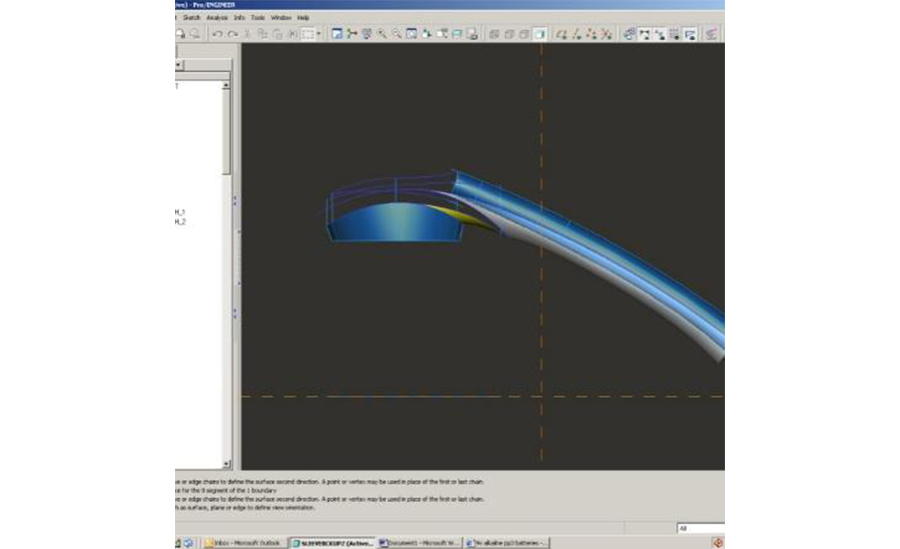
Task: Toggle datum axes display icon
Action: point(576,34)
